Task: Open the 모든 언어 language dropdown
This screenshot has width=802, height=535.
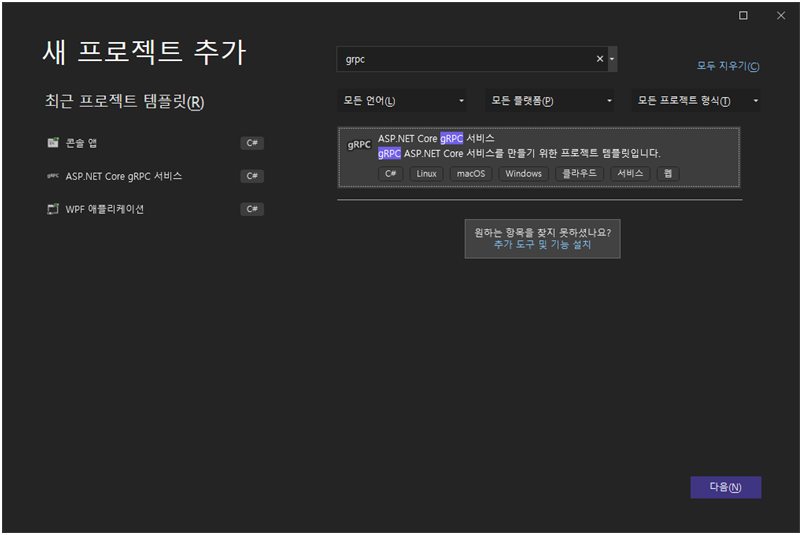Action: pyautogui.click(x=403, y=100)
